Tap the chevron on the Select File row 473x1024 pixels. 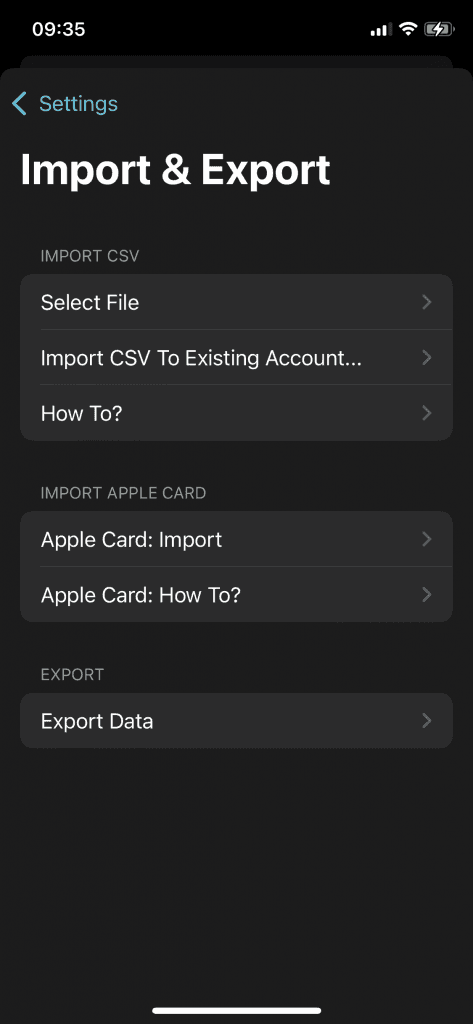427,302
